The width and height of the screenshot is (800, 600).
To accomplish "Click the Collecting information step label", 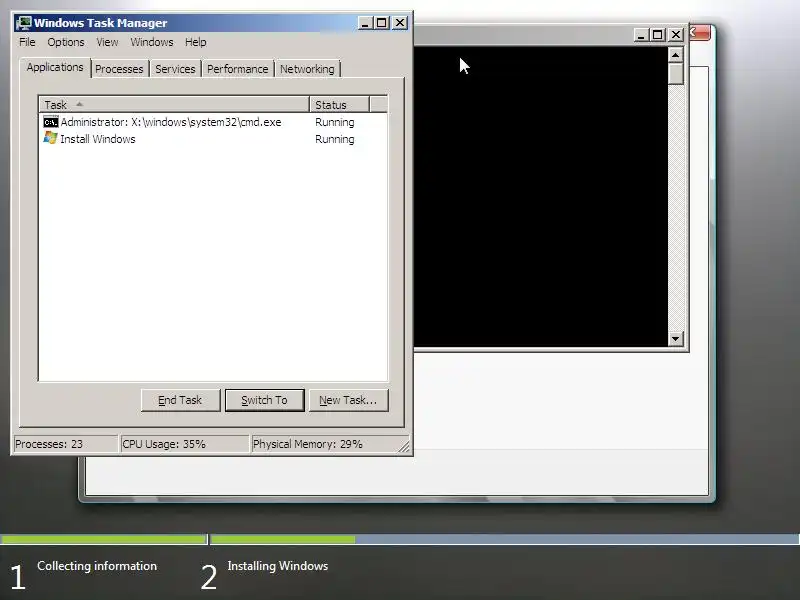I will point(97,566).
